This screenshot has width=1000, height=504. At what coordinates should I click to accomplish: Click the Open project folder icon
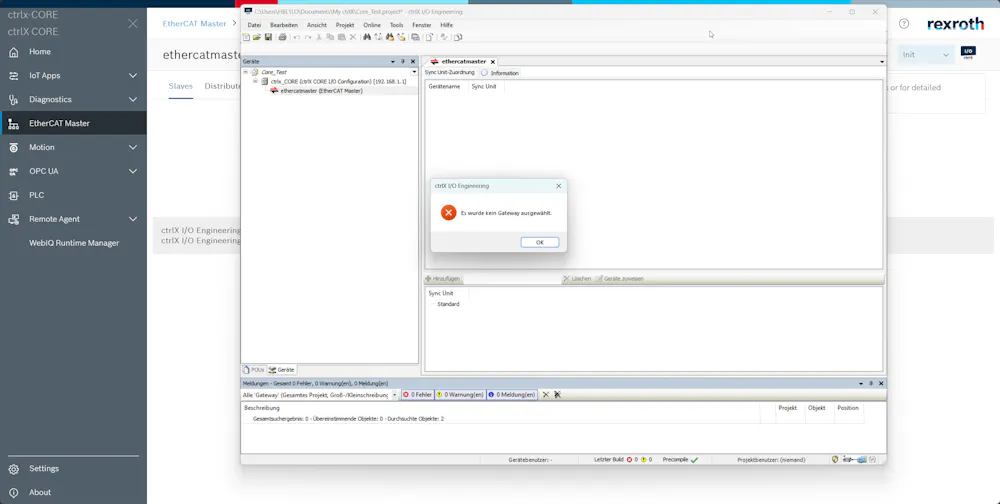[257, 37]
